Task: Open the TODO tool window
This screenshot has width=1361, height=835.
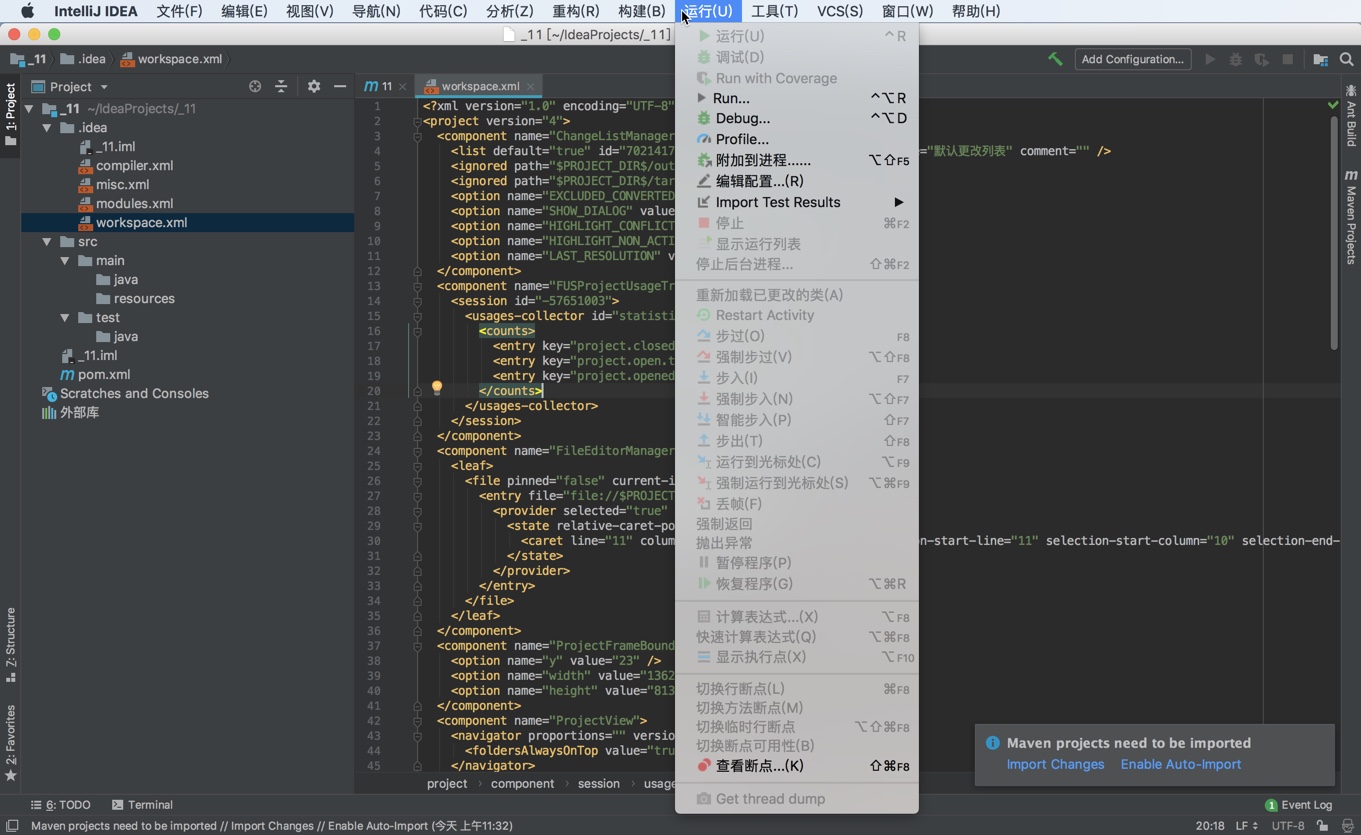Action: point(60,805)
